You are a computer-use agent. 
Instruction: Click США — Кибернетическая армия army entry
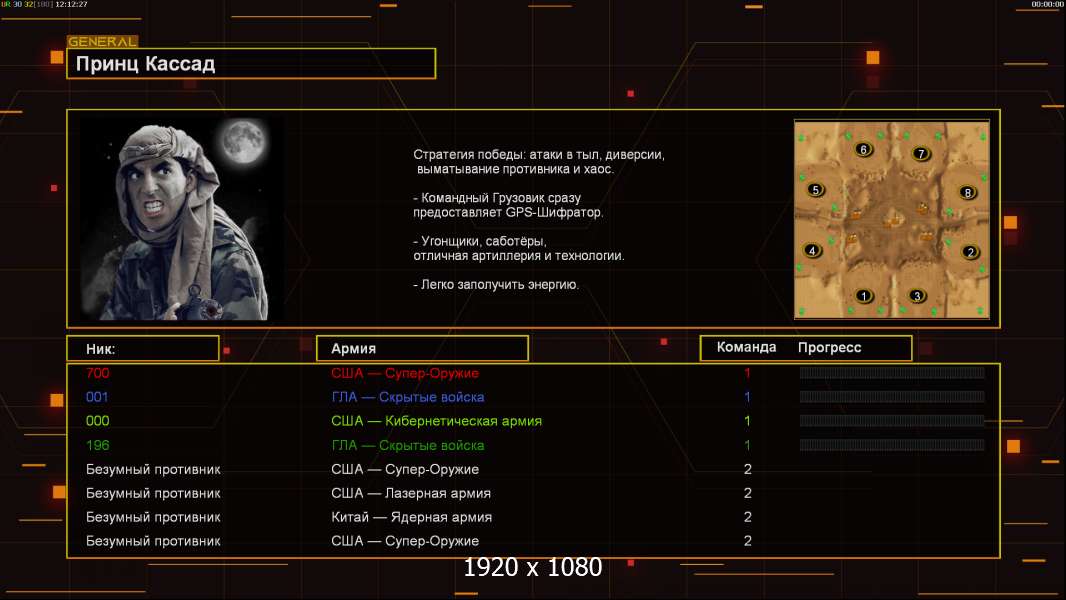point(436,421)
